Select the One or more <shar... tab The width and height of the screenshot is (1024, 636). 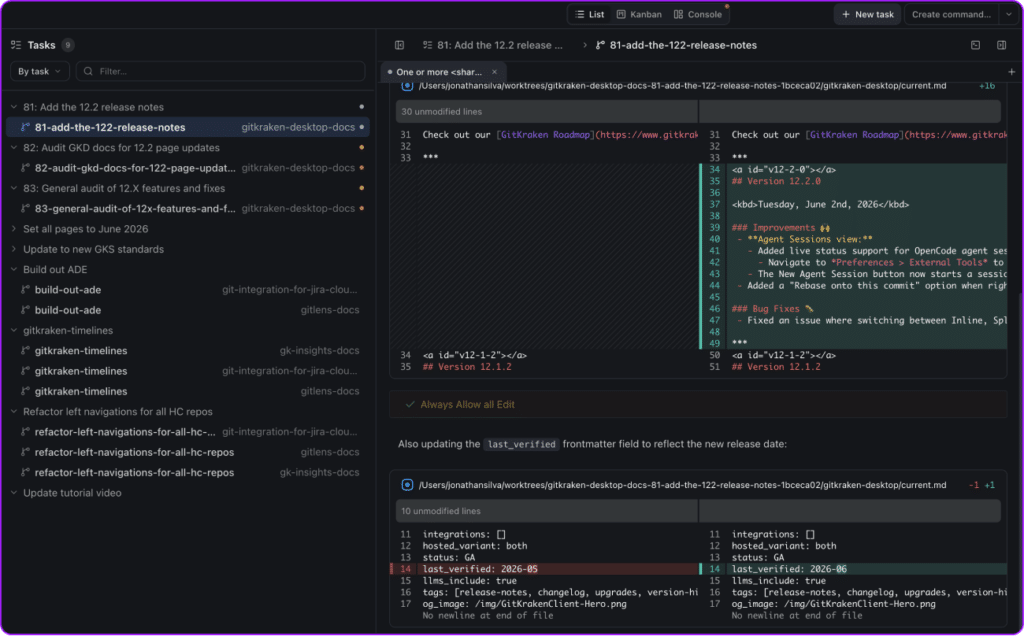click(439, 72)
